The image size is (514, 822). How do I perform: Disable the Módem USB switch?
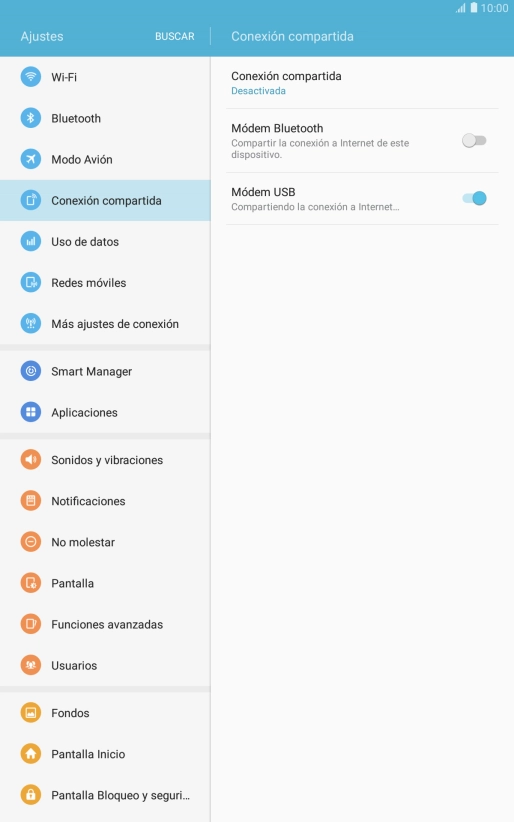point(474,198)
